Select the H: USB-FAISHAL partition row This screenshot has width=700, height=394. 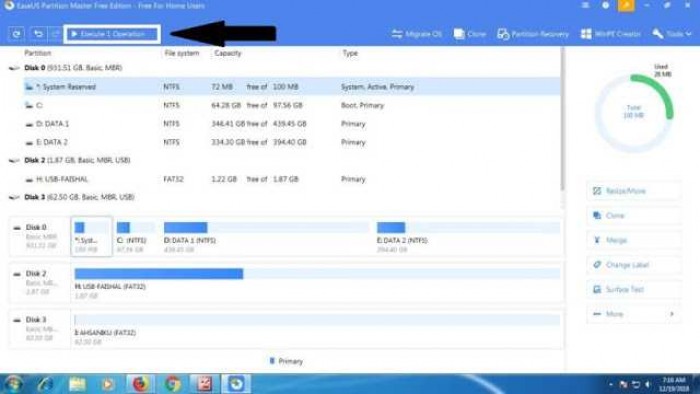[x=292, y=179]
